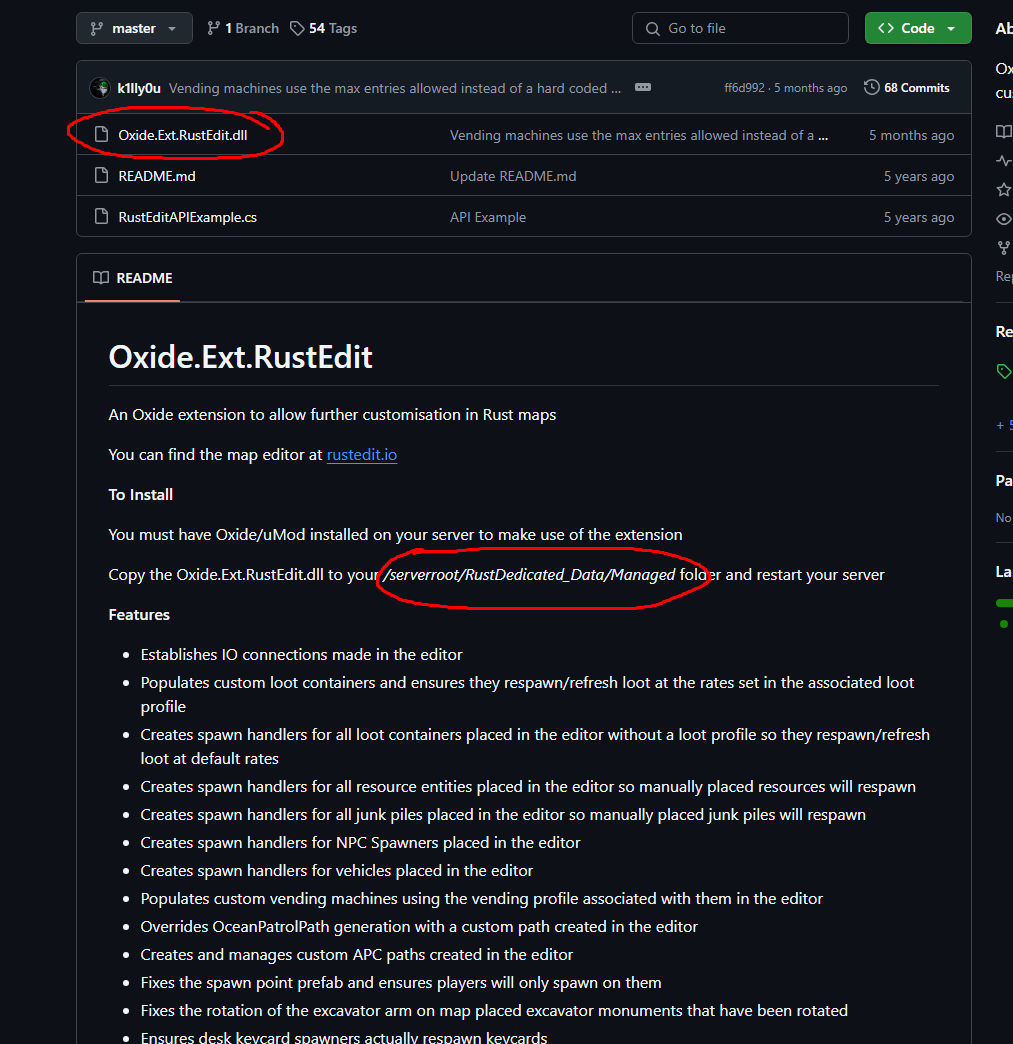Click the book icon beside the README heading

tap(100, 278)
